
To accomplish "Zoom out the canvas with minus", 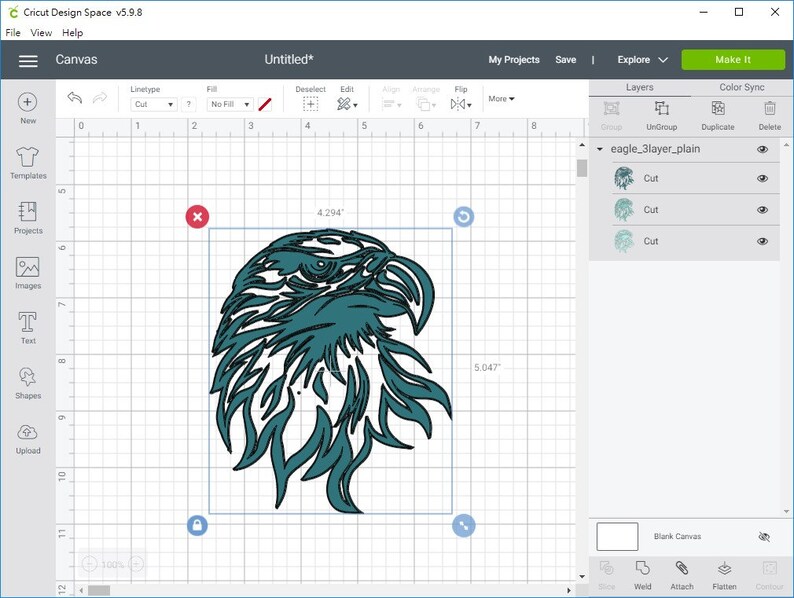I will click(89, 564).
